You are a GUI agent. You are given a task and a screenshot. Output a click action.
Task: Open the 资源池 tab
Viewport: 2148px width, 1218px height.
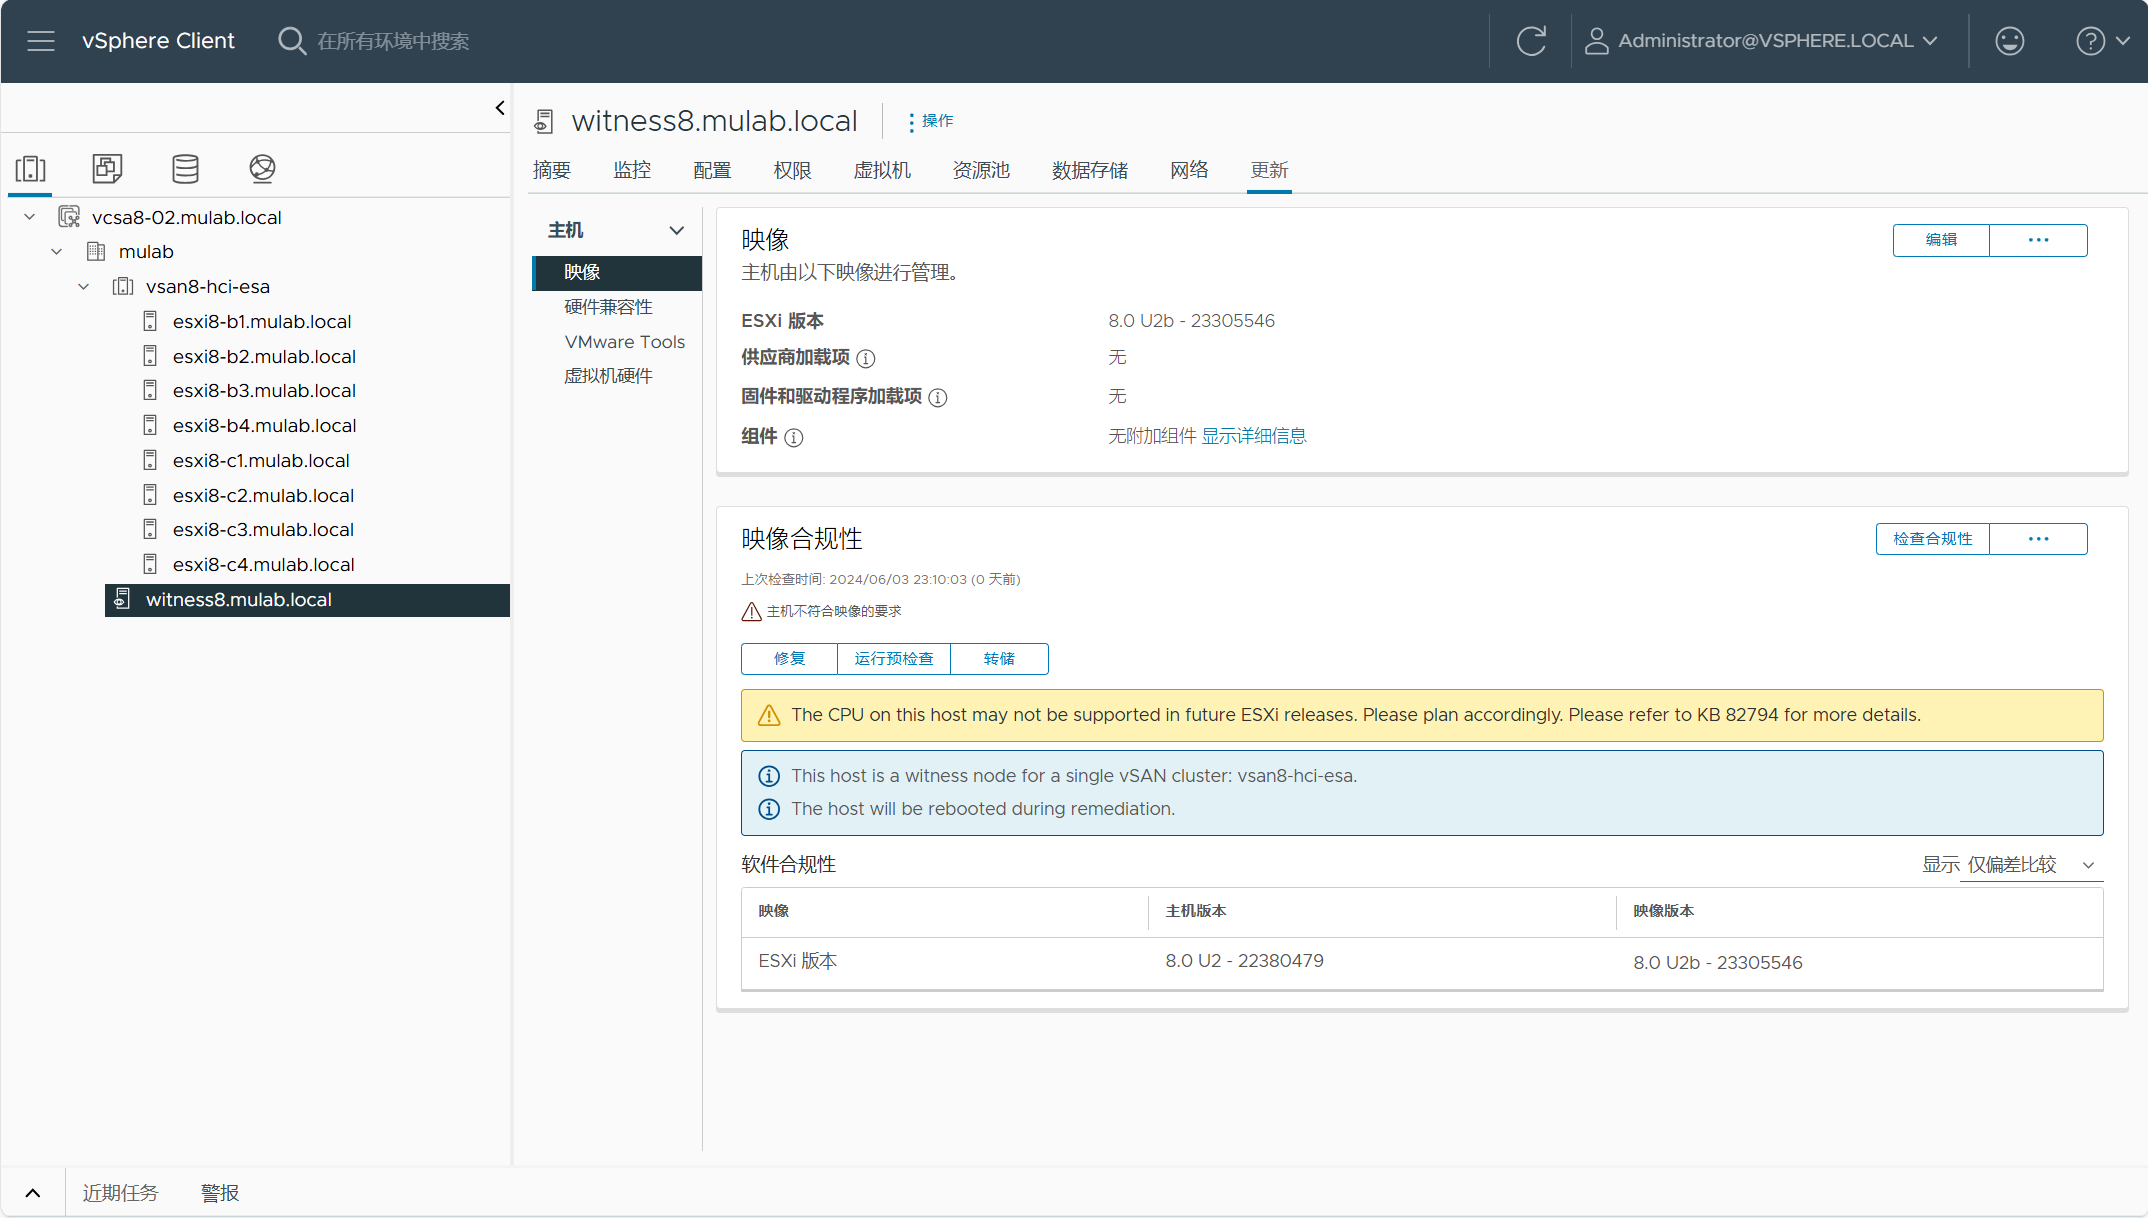[981, 170]
